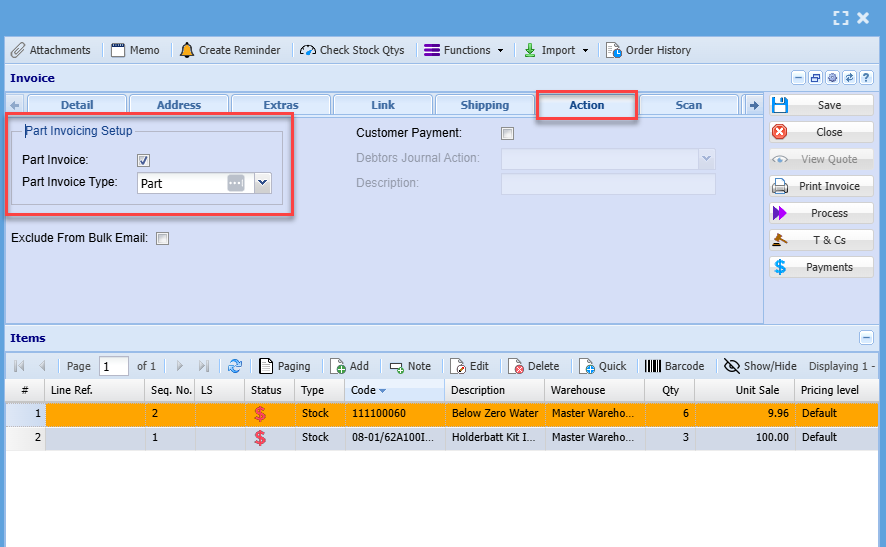Toggle Show/Hide columns
This screenshot has height=547, width=886.
click(761, 366)
